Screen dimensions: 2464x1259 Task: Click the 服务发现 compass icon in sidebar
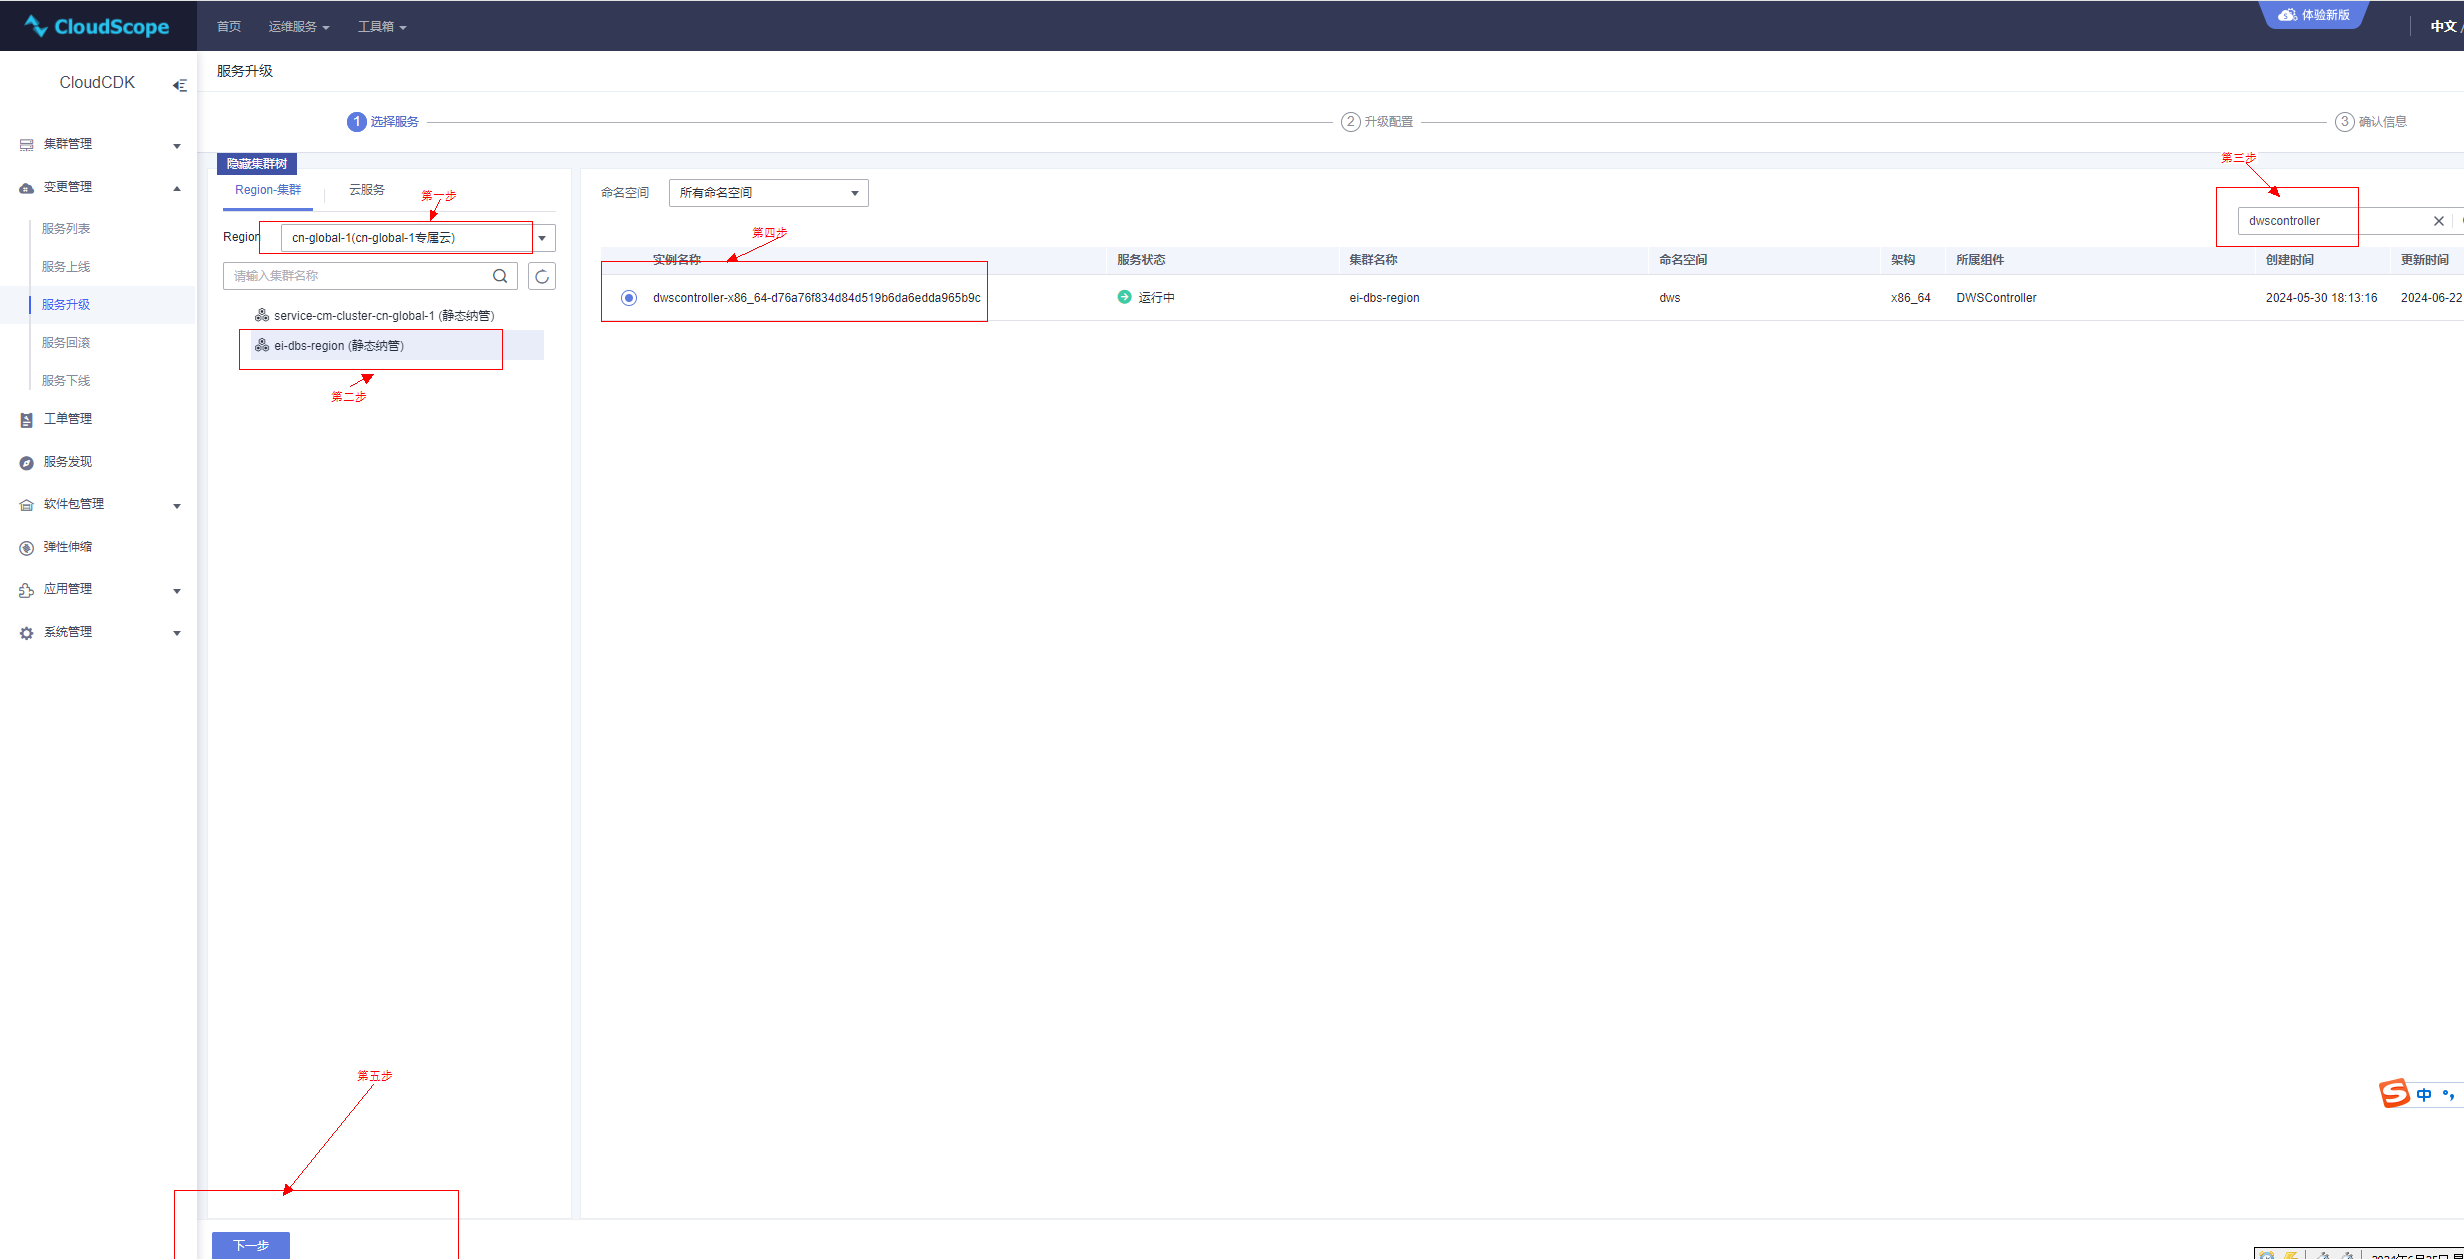pyautogui.click(x=27, y=463)
